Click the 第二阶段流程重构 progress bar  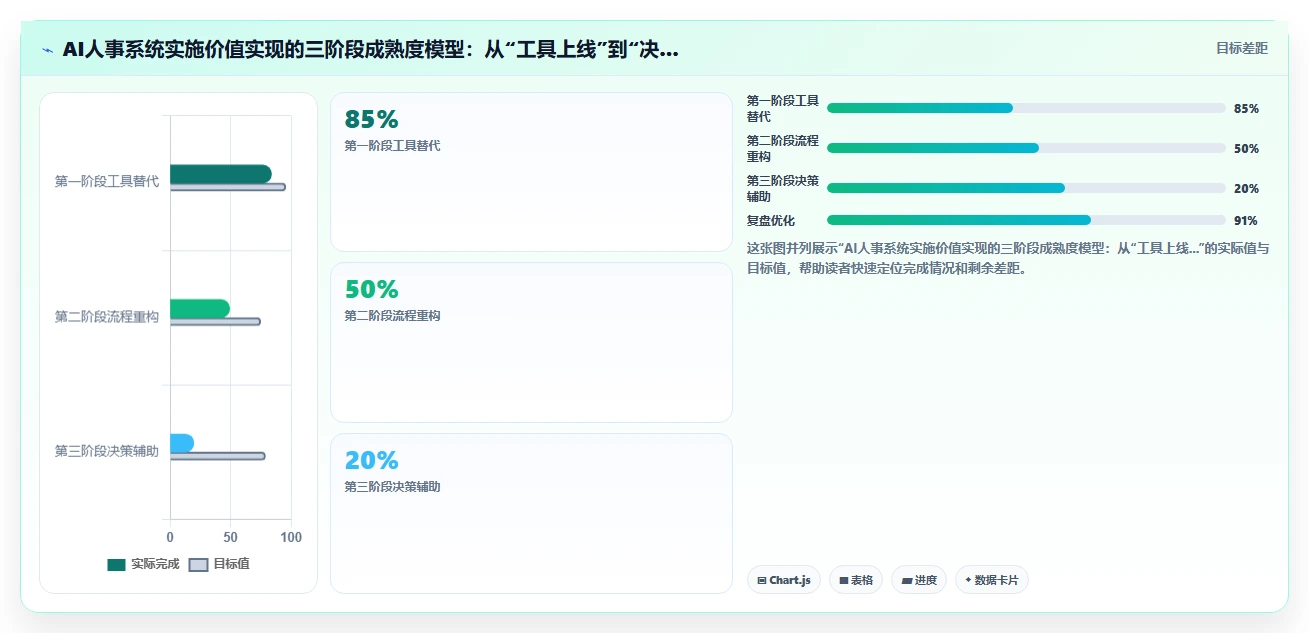[1026, 148]
